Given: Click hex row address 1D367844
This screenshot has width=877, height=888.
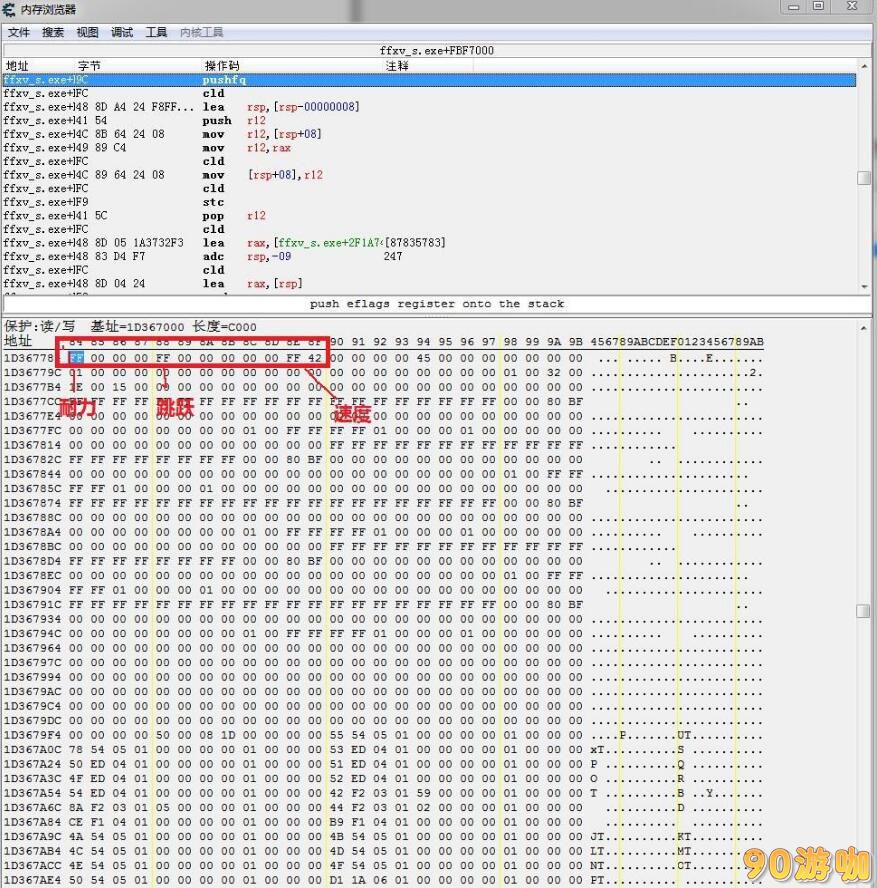Looking at the screenshot, I should [x=32, y=474].
